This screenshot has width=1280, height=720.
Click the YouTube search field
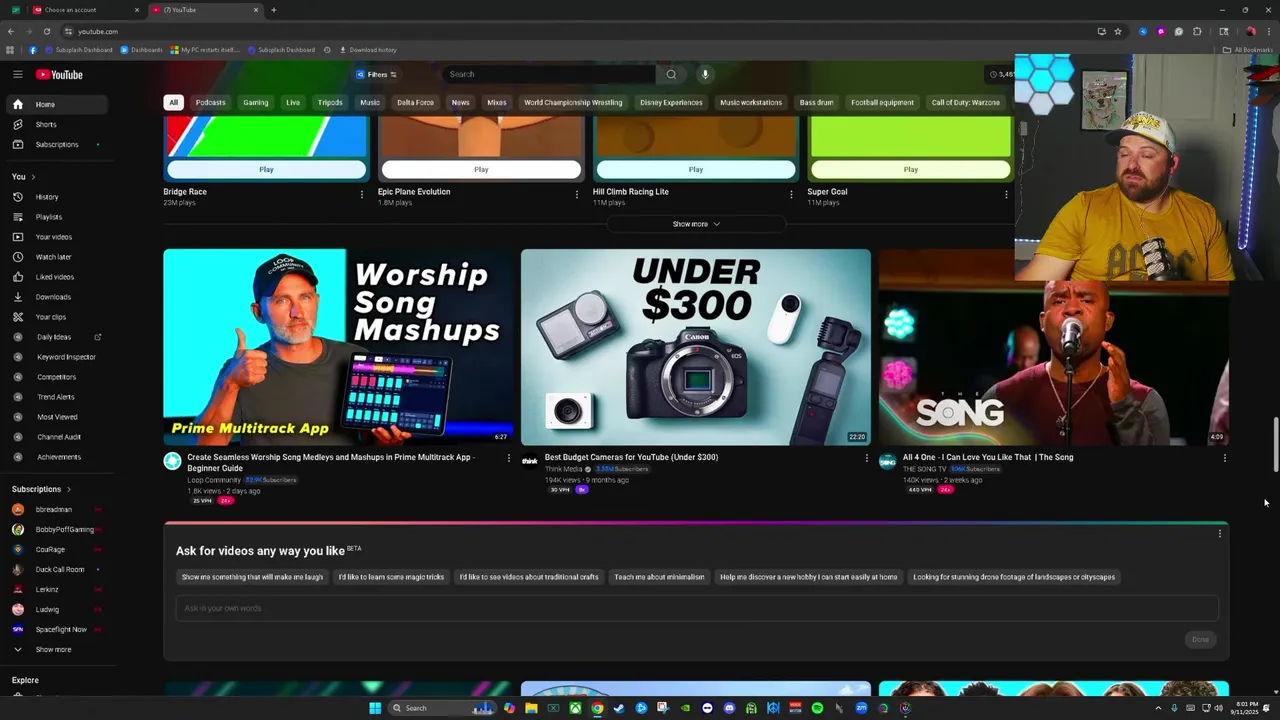[550, 74]
